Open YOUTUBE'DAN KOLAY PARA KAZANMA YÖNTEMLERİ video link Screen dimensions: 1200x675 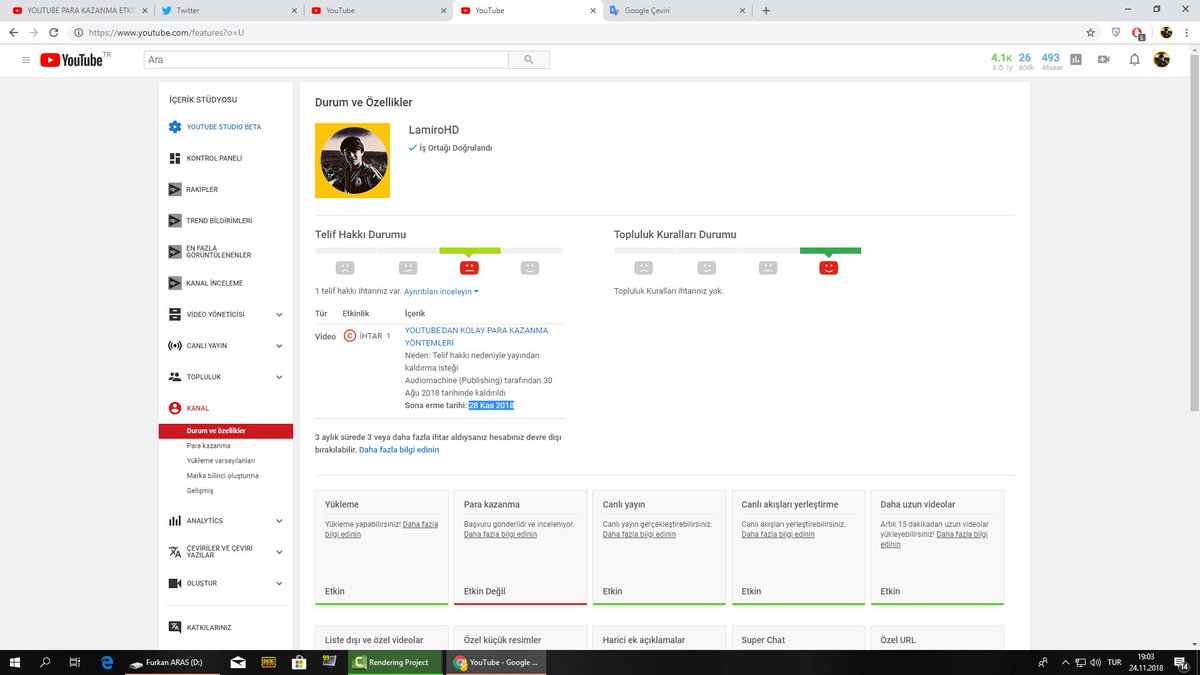tap(476, 336)
